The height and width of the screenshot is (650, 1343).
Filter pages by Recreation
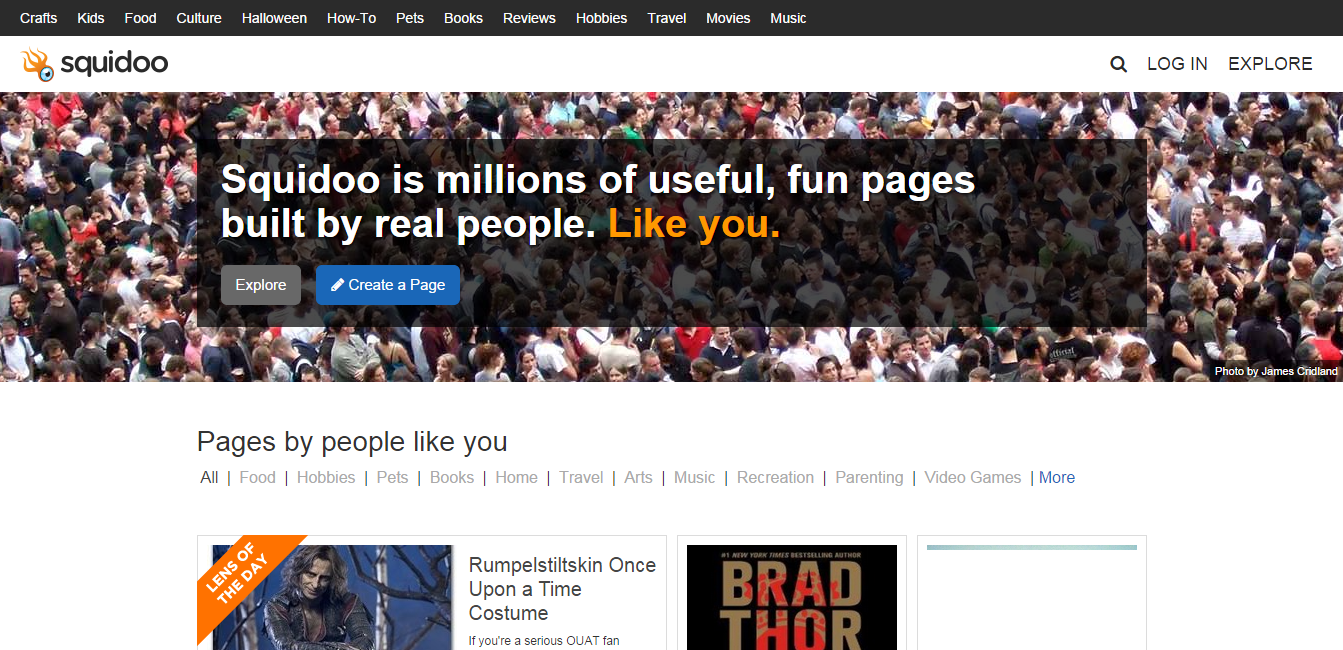(775, 477)
